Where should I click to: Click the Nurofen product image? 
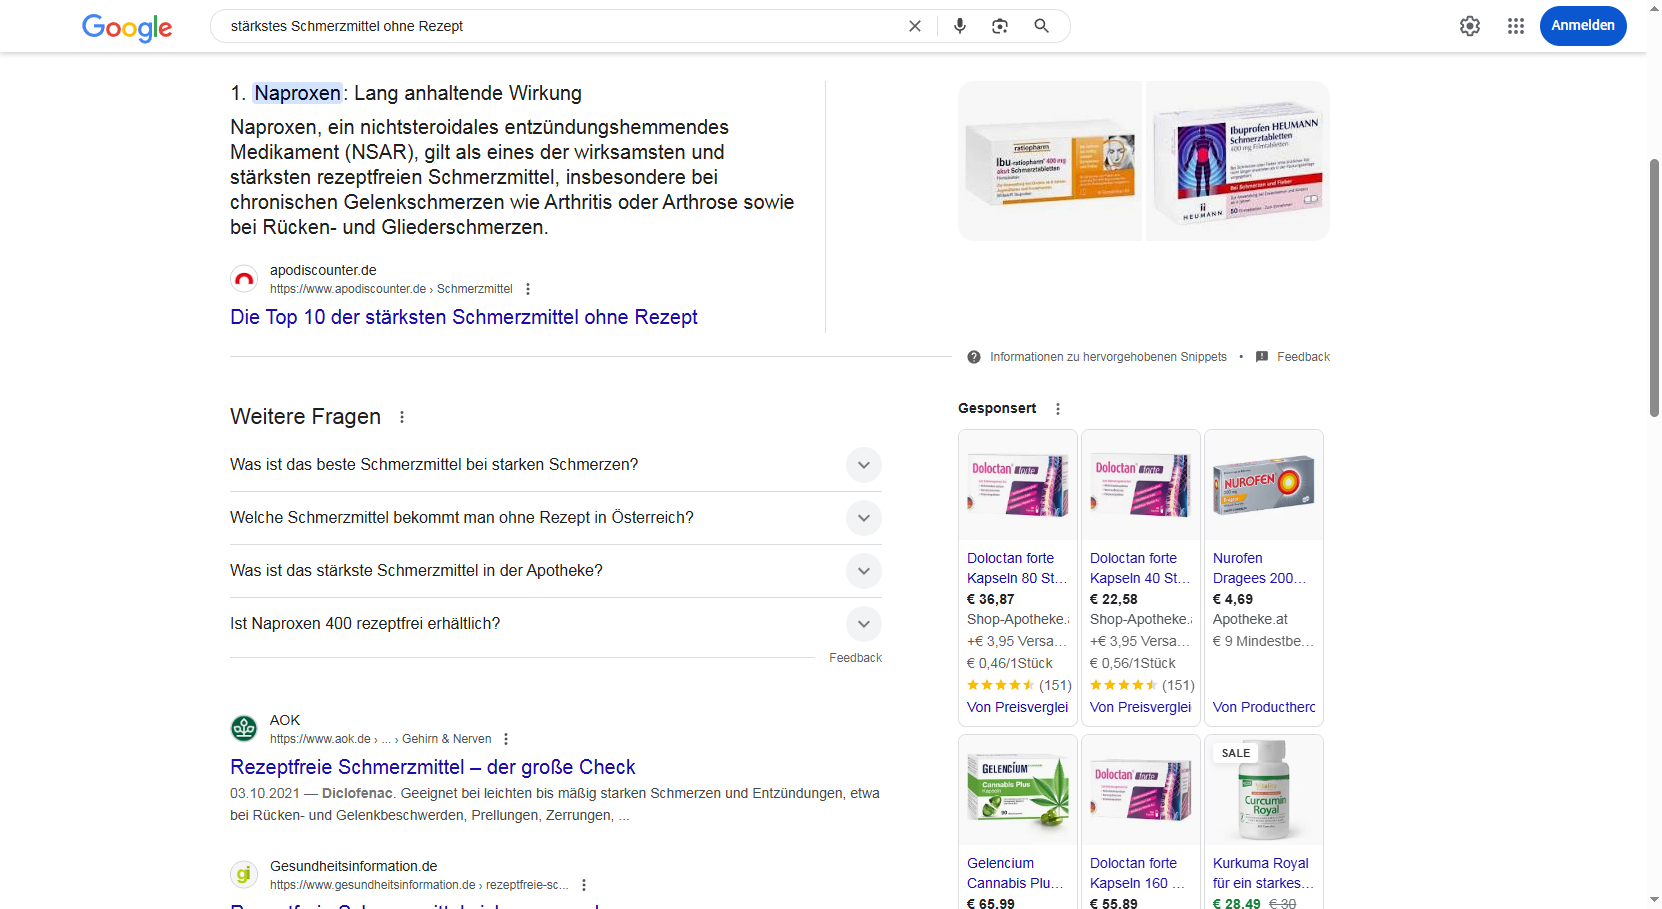point(1264,485)
